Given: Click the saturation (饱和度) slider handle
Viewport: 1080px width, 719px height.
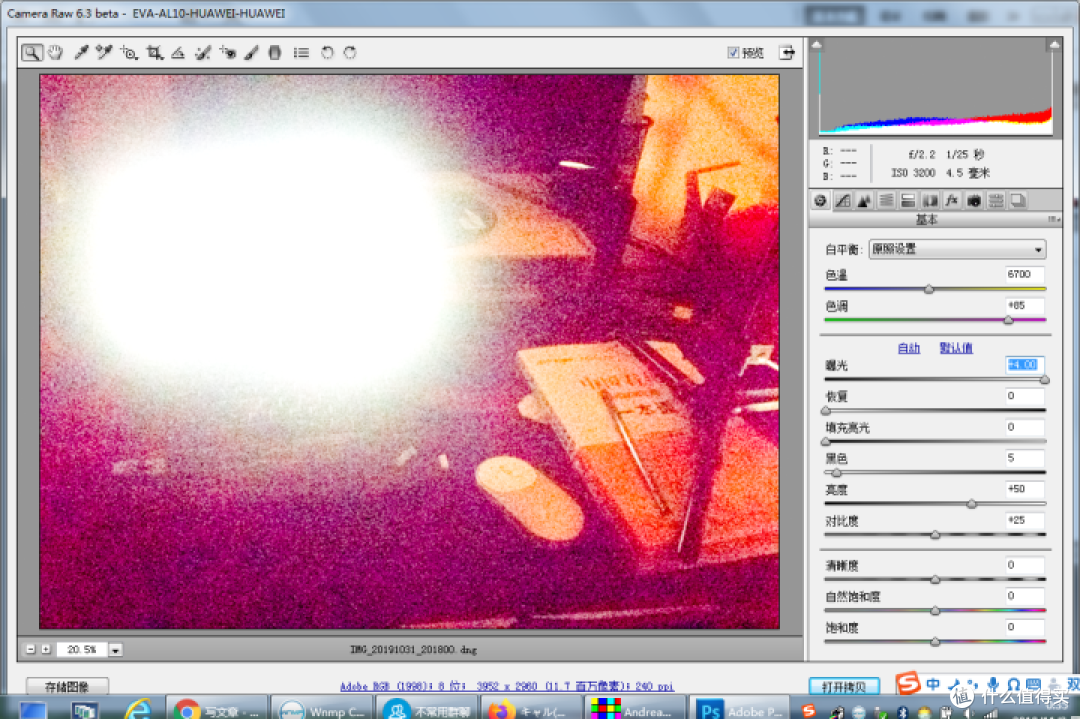Looking at the screenshot, I should (x=935, y=642).
